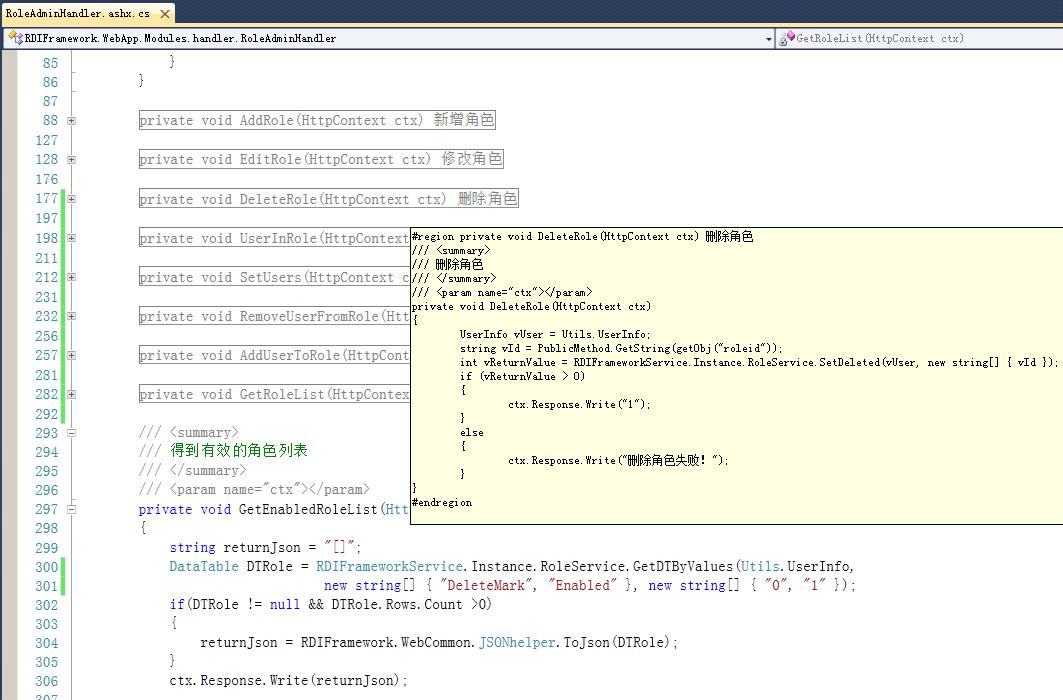This screenshot has width=1063, height=700.
Task: Click the green change bar beside line 177
Action: pyautogui.click(x=63, y=198)
